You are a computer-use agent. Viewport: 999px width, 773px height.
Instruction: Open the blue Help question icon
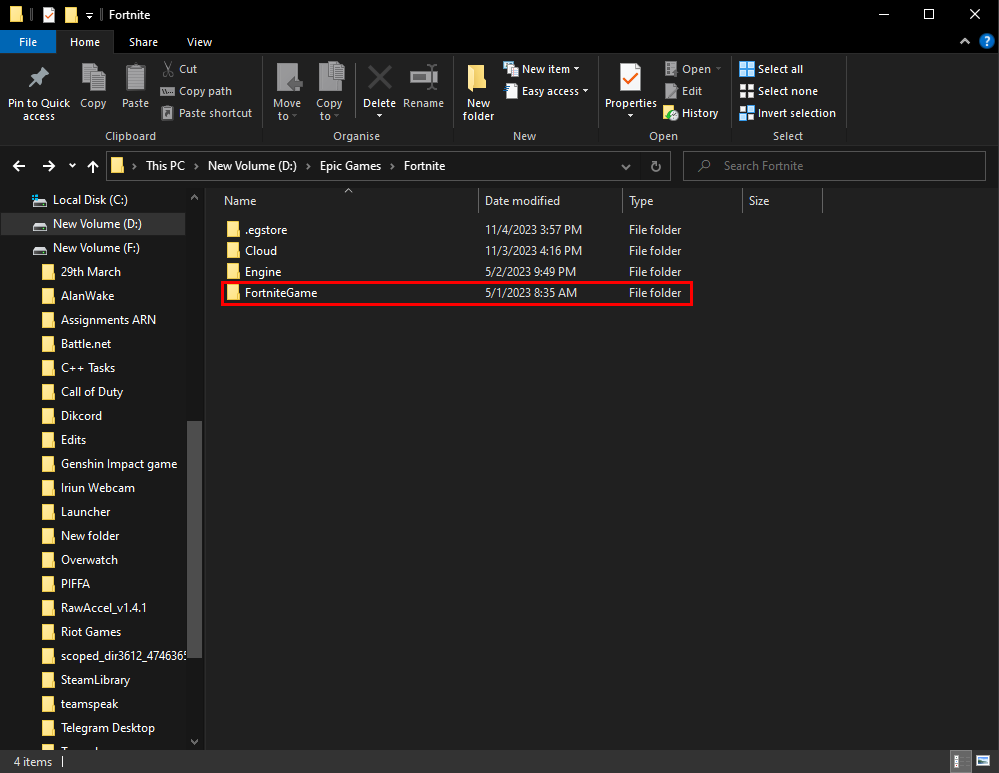(986, 41)
